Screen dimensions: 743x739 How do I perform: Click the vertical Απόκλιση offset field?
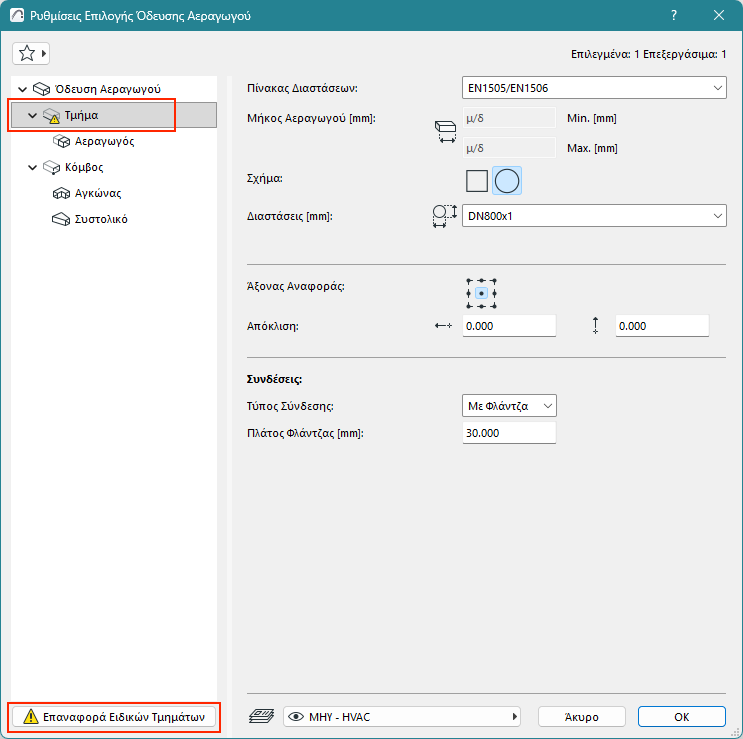click(x=662, y=326)
